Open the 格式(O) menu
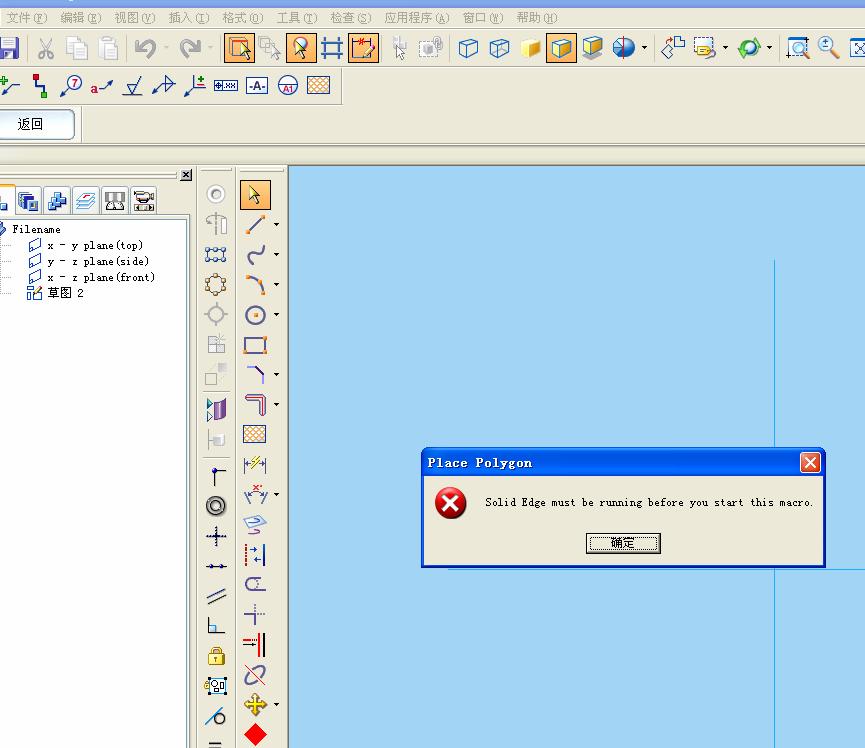The height and width of the screenshot is (748, 865). [243, 18]
